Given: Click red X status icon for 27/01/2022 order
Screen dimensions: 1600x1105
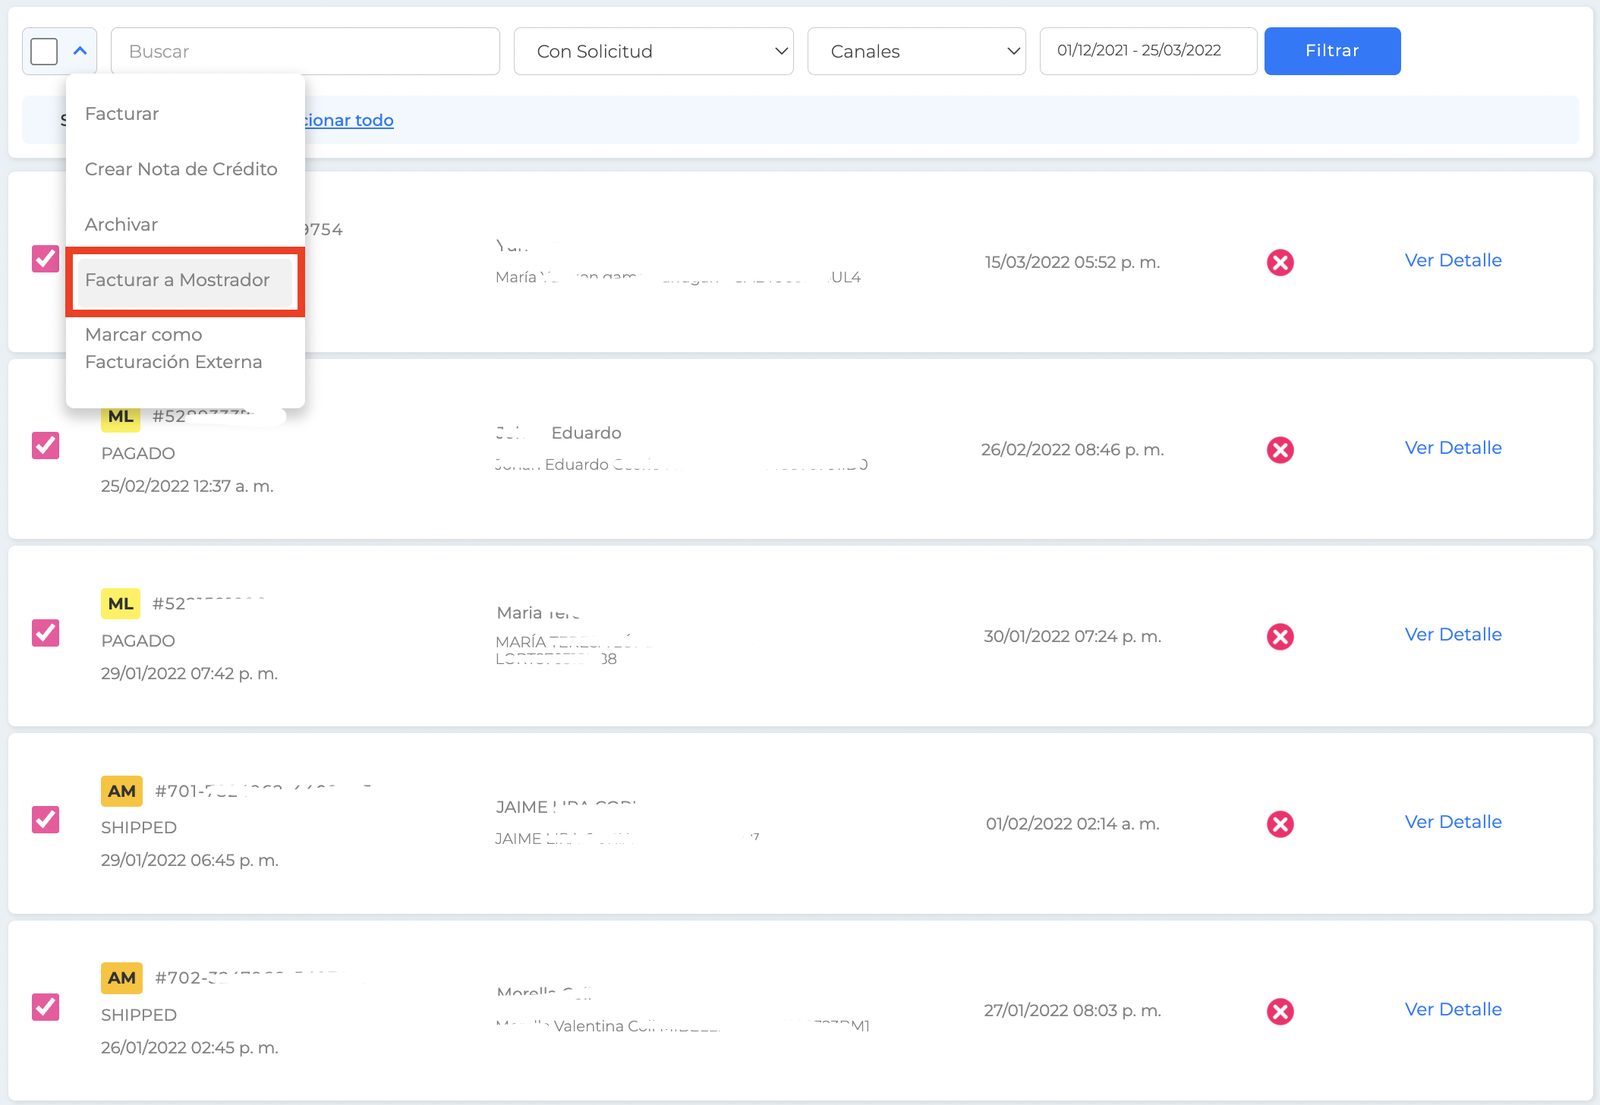Looking at the screenshot, I should (1280, 1011).
